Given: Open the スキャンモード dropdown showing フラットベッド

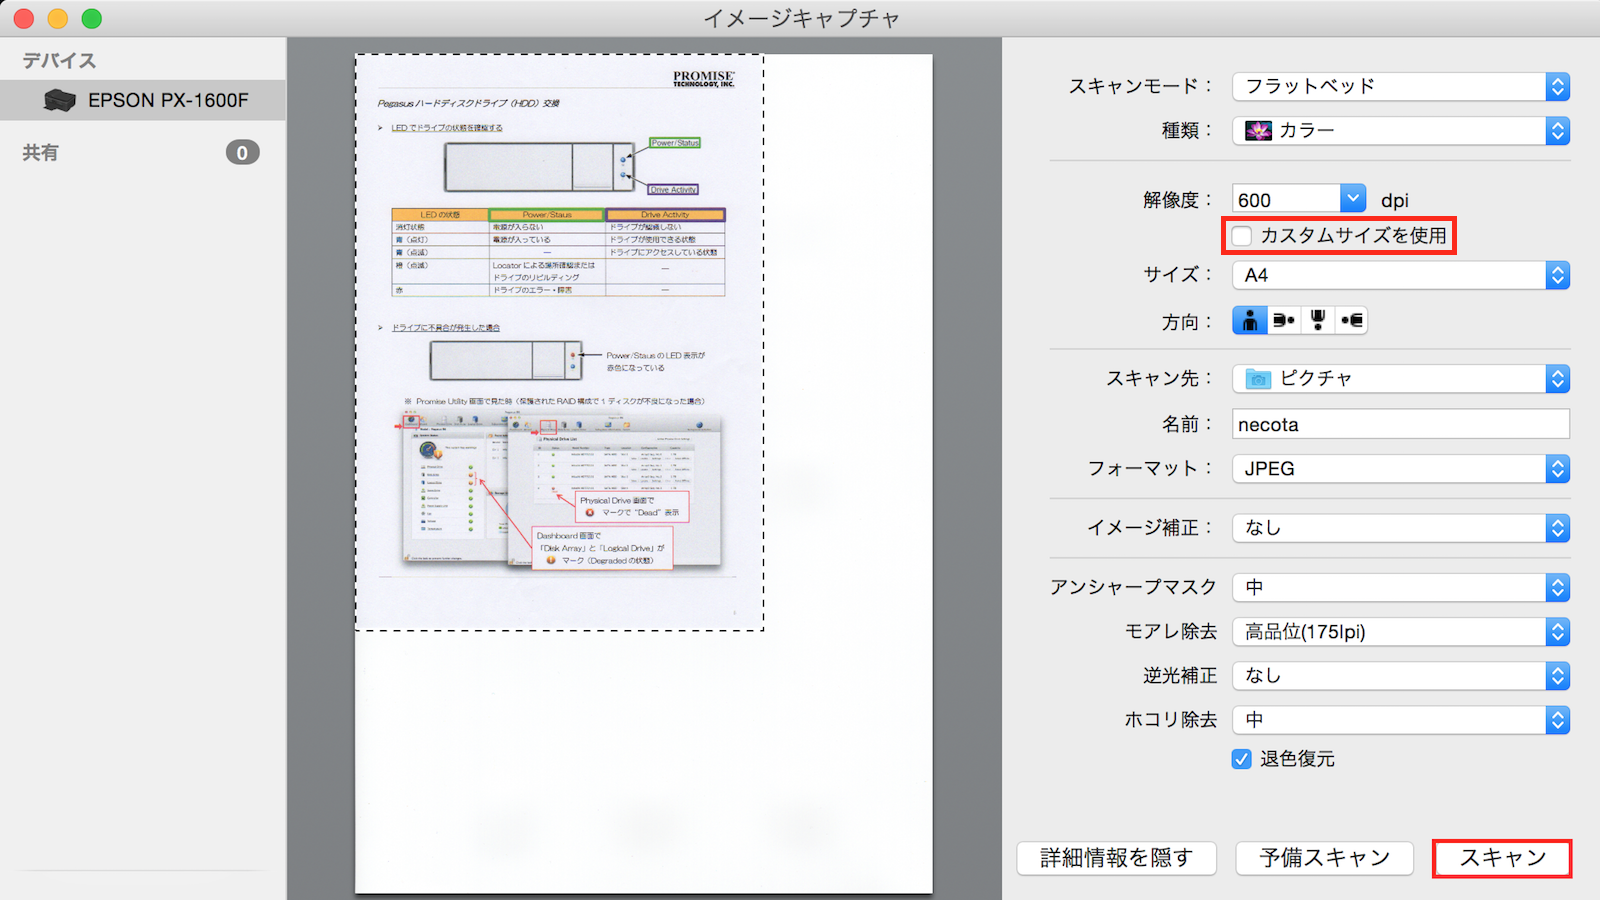Looking at the screenshot, I should click(1400, 87).
